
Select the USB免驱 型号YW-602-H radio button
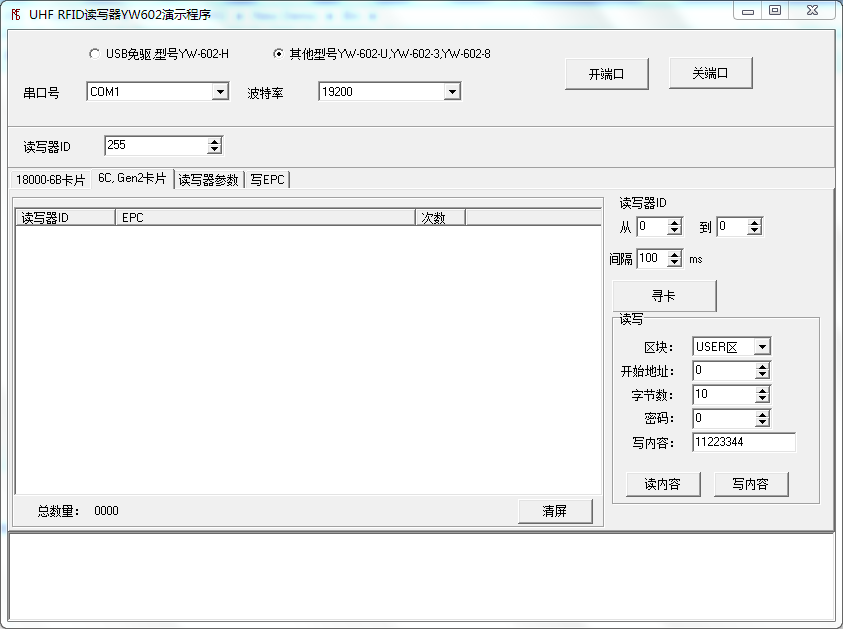pos(95,53)
